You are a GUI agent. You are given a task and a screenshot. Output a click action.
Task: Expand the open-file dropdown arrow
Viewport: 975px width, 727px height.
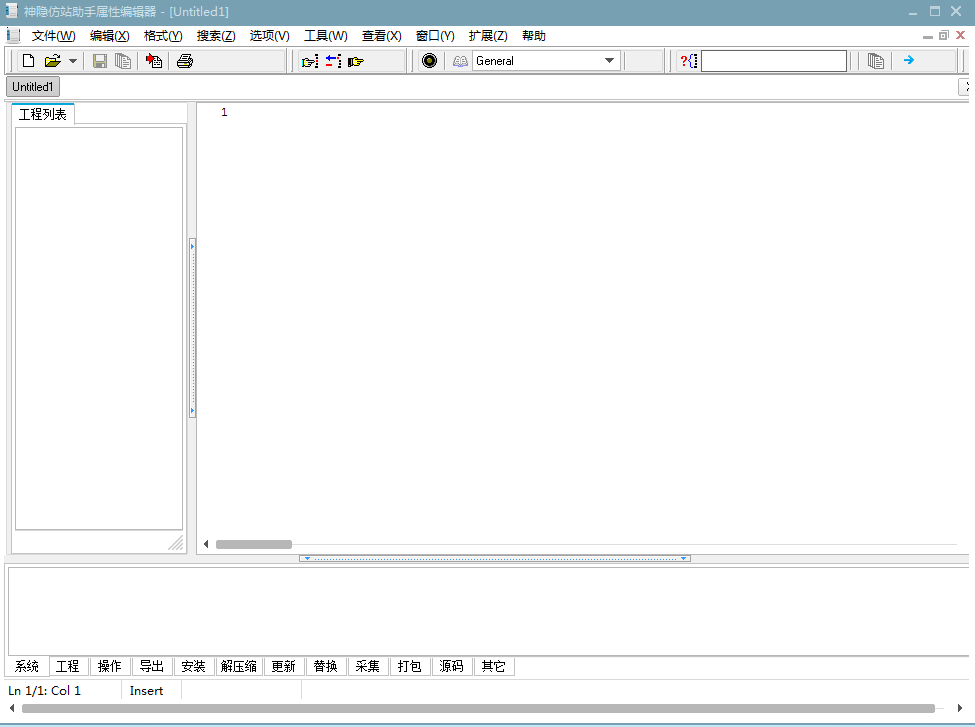(x=73, y=61)
